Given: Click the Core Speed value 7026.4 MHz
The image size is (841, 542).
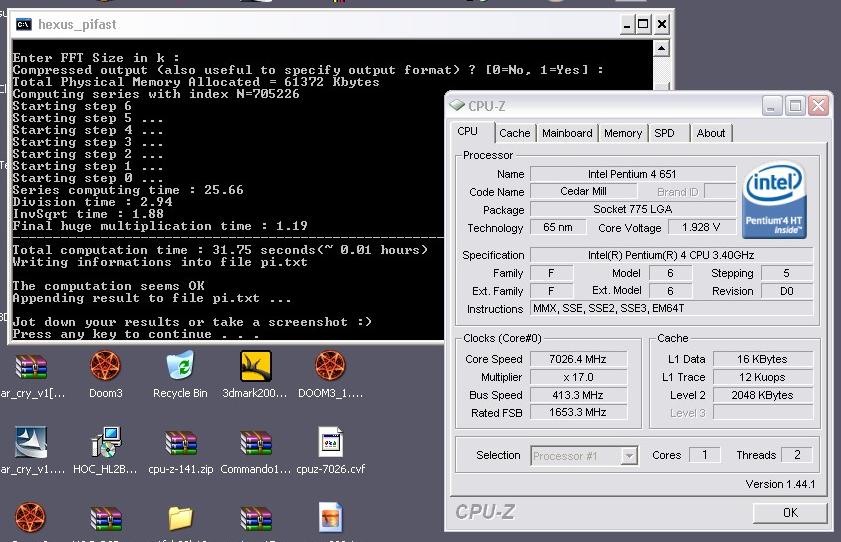Looking at the screenshot, I should pos(578,359).
